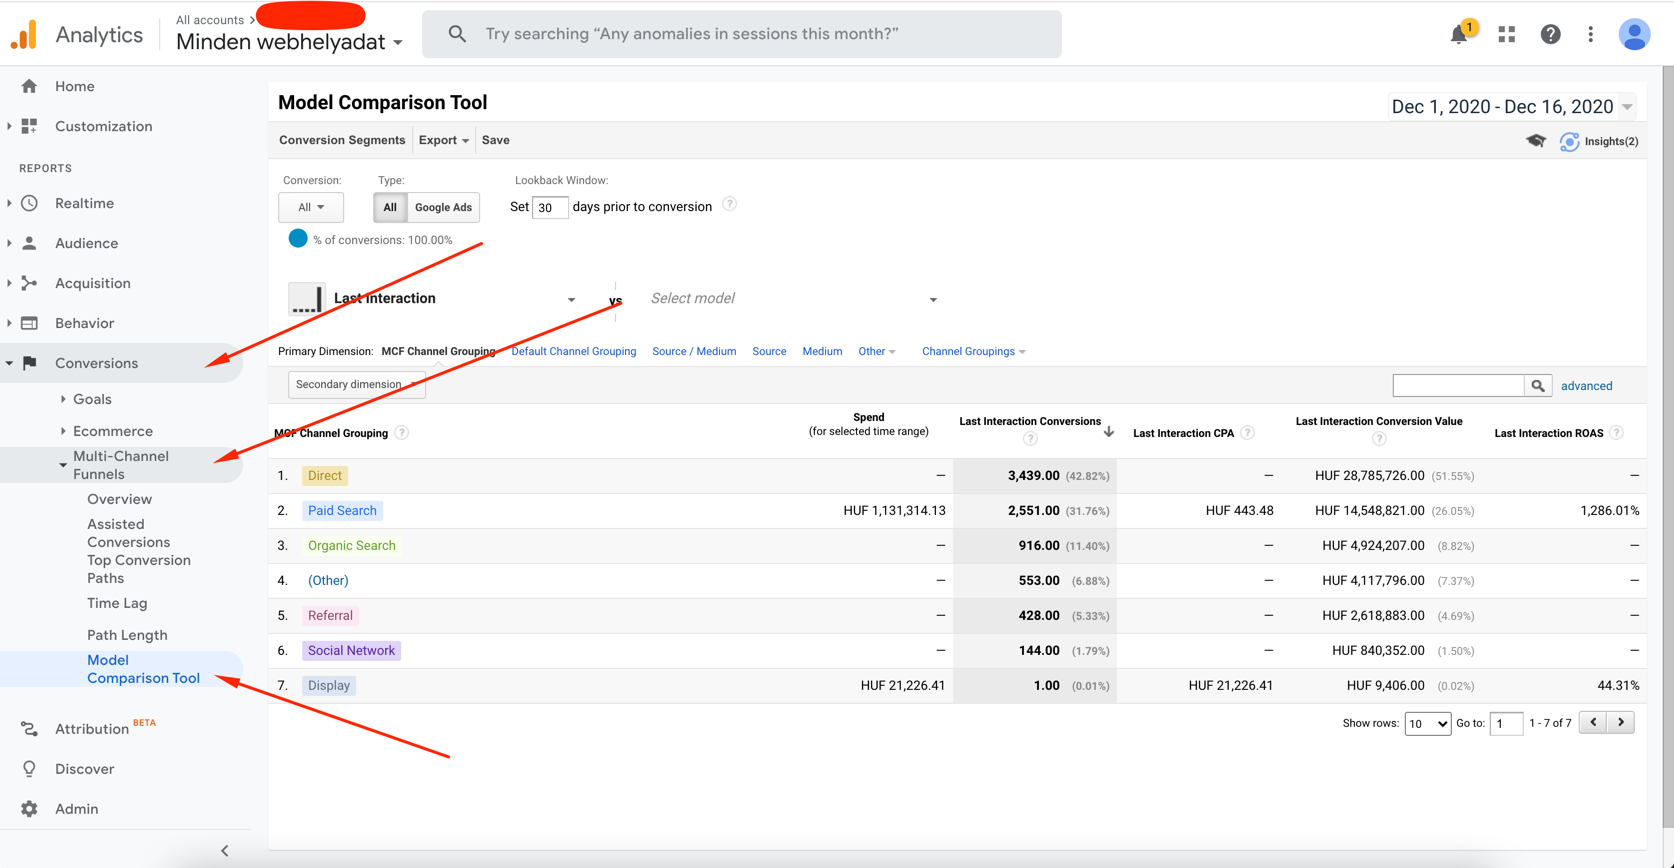The height and width of the screenshot is (868, 1674).
Task: Open the Insights panel icon
Action: pos(1570,141)
